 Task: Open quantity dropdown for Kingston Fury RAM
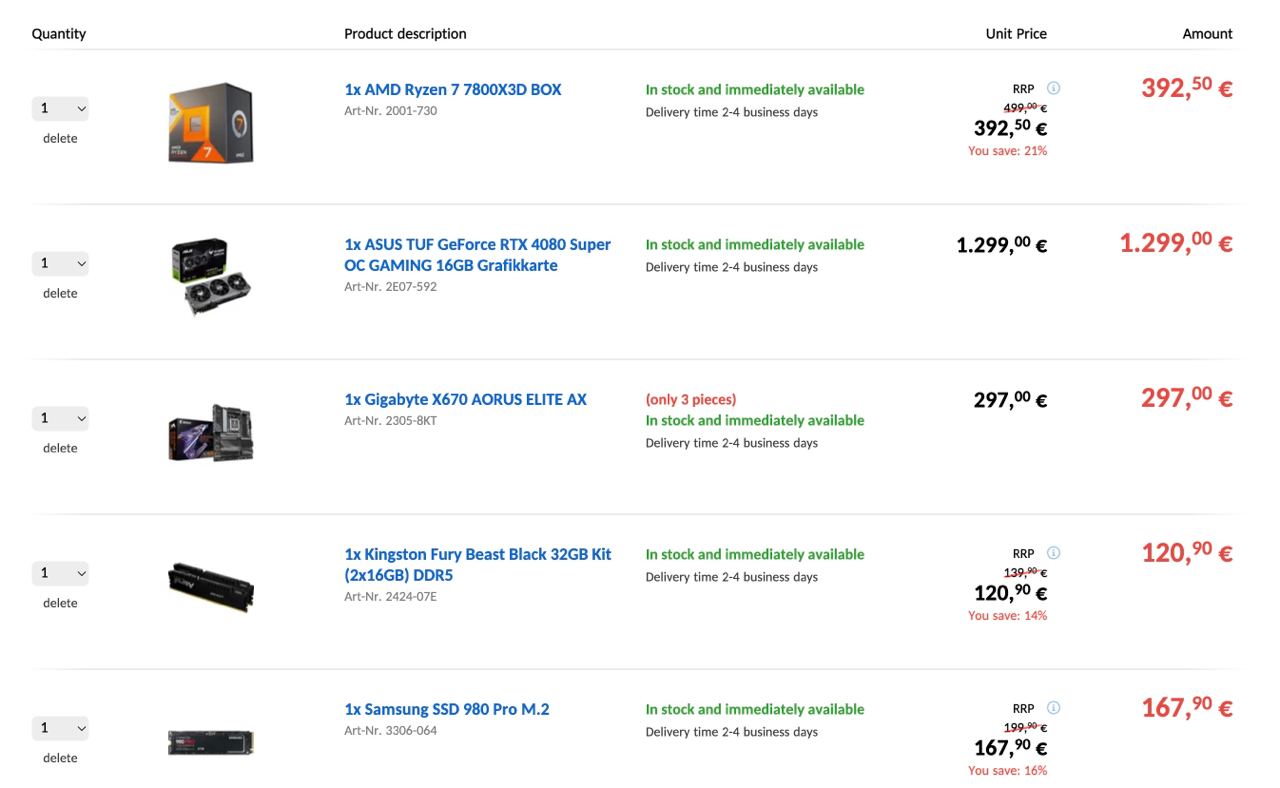click(x=60, y=573)
